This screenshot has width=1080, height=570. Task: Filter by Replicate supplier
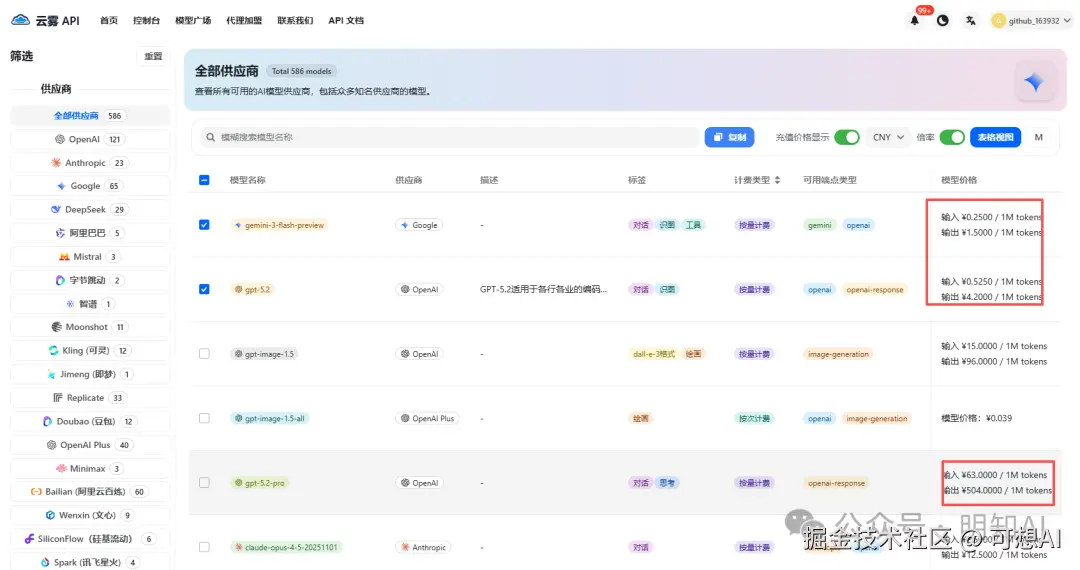tap(90, 397)
